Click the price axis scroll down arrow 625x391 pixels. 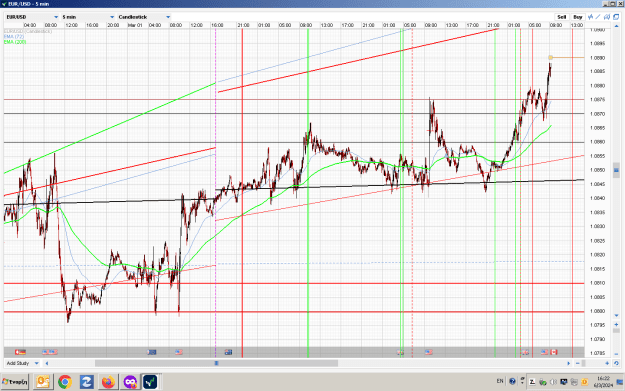click(x=616, y=315)
